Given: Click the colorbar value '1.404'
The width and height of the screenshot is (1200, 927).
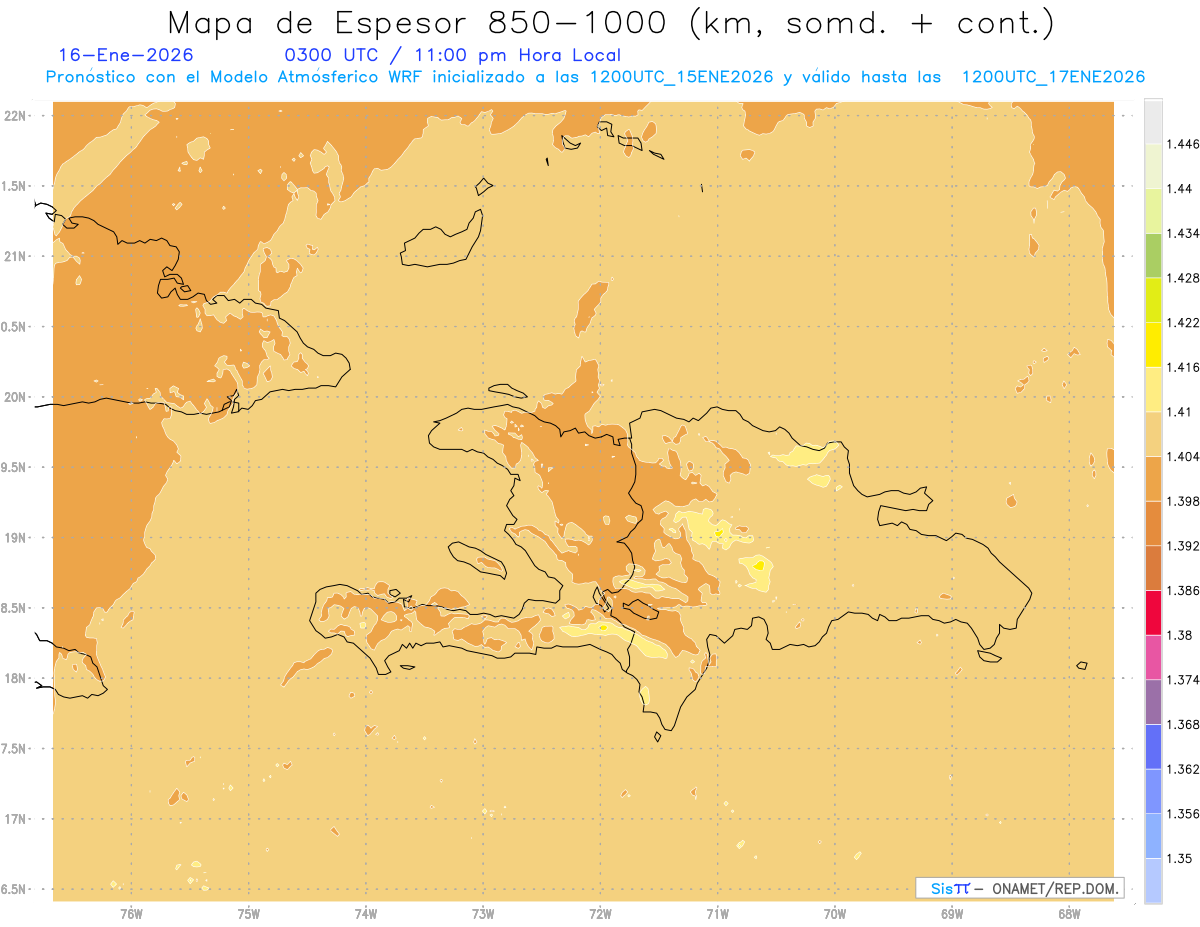Looking at the screenshot, I should point(1183,457).
